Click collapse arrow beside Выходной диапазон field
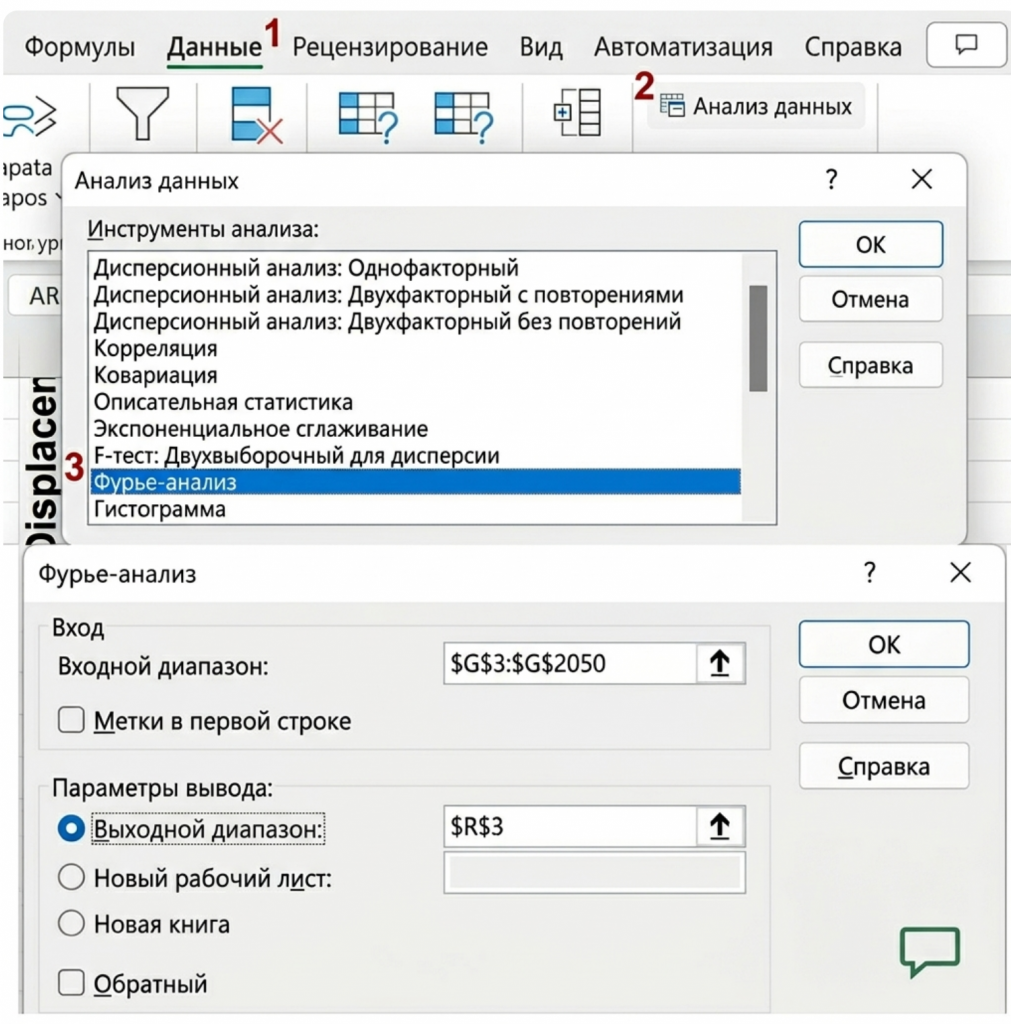 click(x=720, y=827)
